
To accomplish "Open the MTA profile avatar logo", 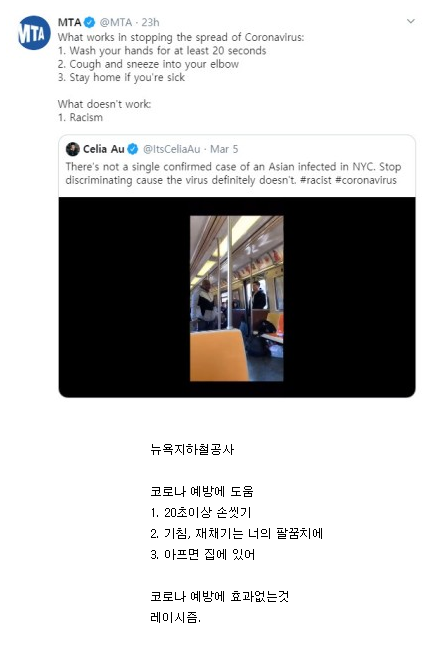I will 34,33.
